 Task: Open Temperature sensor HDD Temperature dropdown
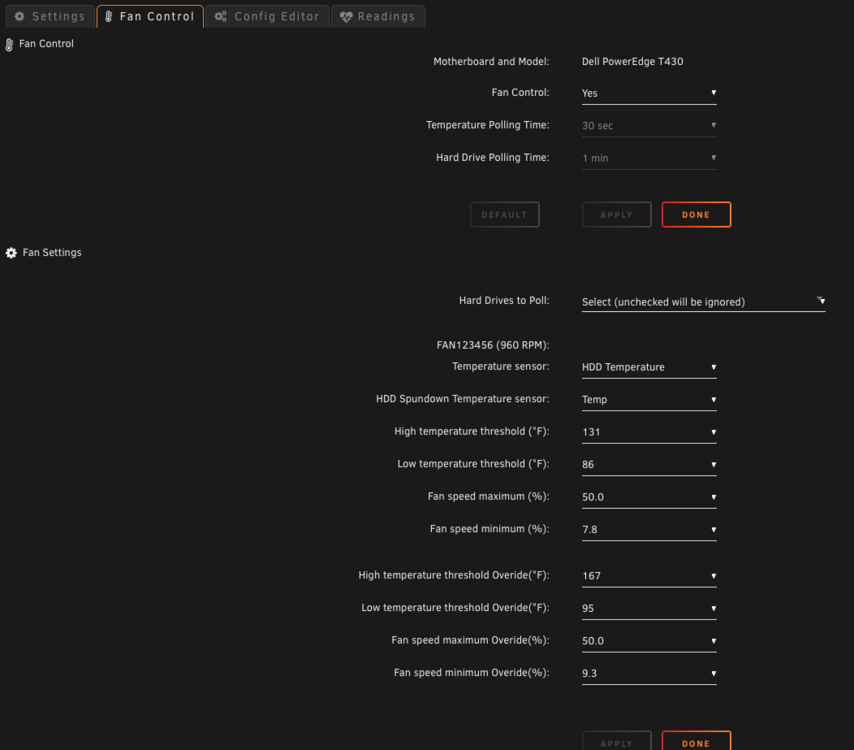coord(649,367)
